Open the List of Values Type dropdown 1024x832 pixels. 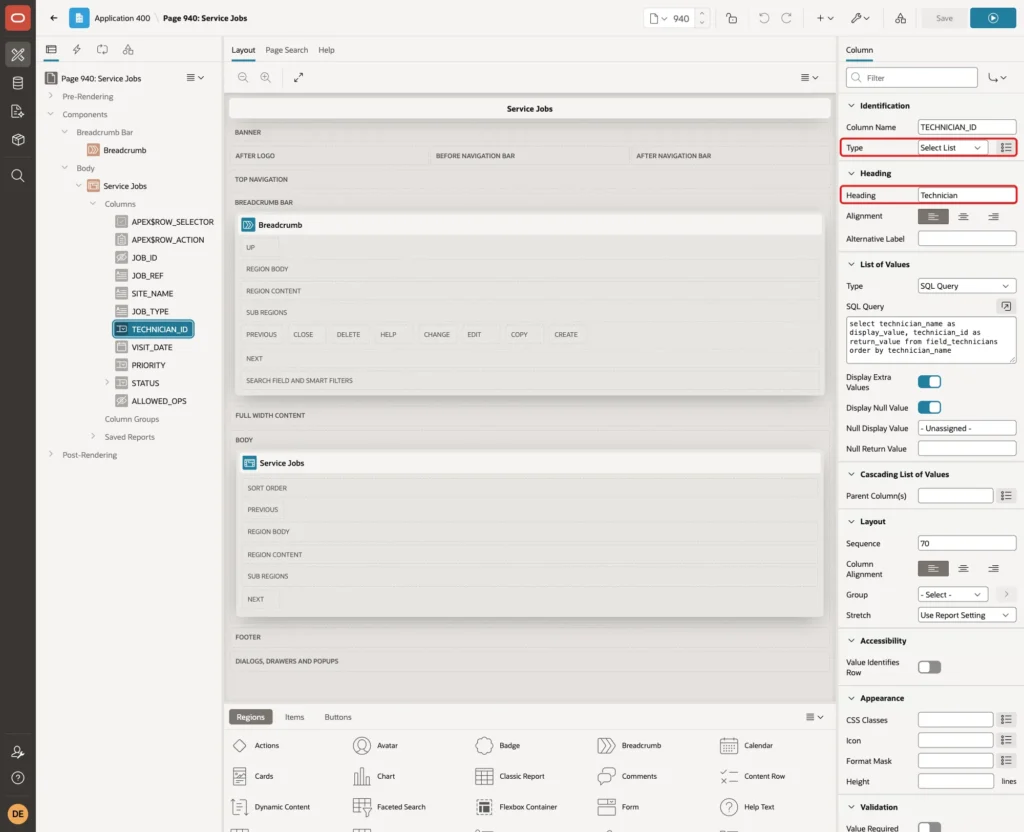point(967,286)
